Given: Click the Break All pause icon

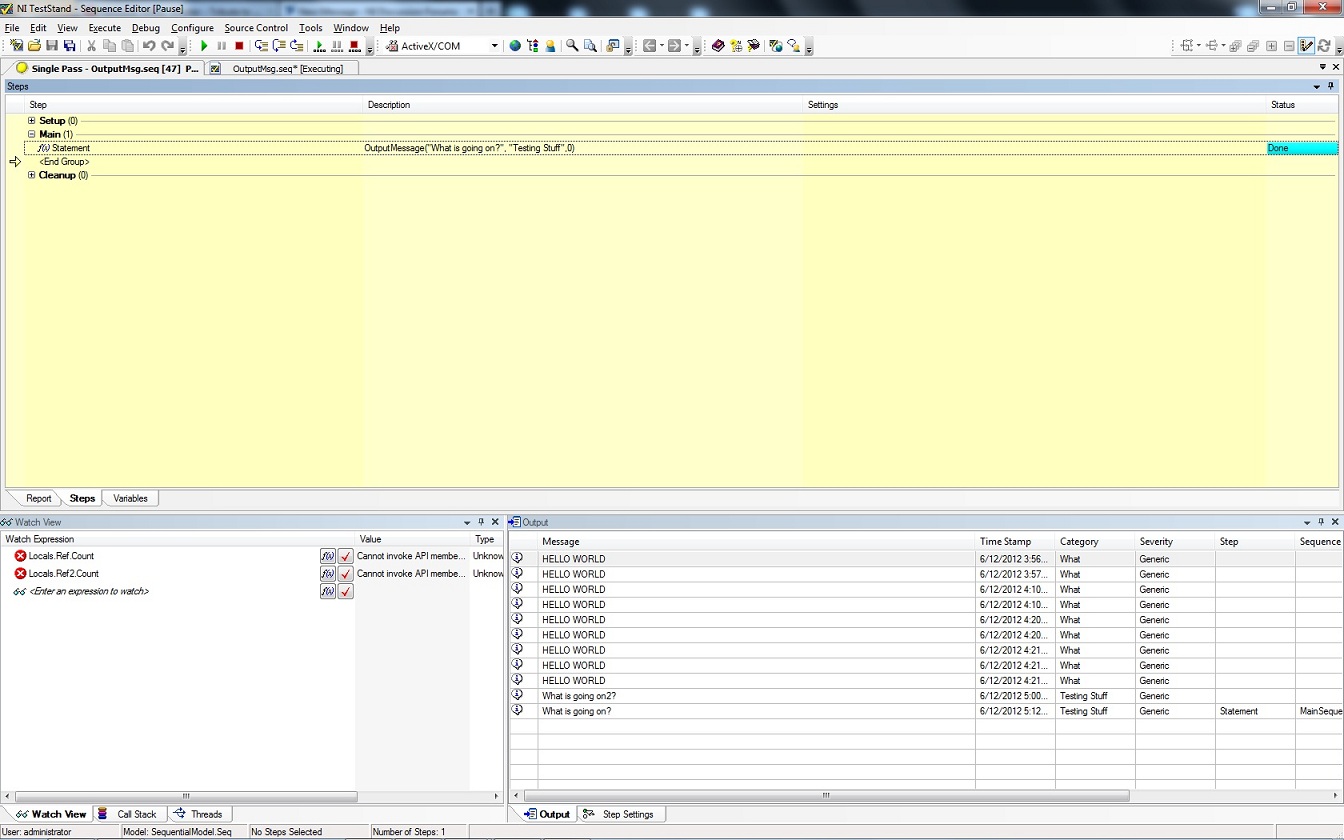Looking at the screenshot, I should point(336,46).
